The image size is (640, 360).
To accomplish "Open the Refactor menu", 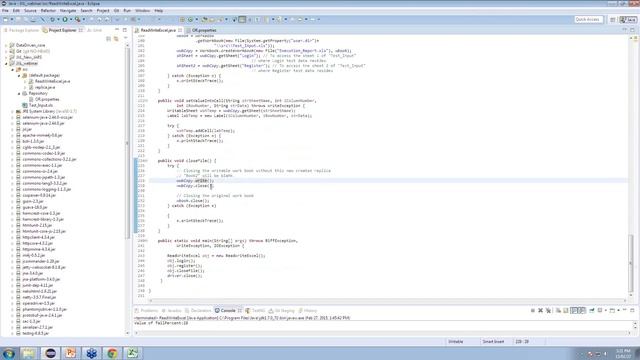I will (x=48, y=11).
